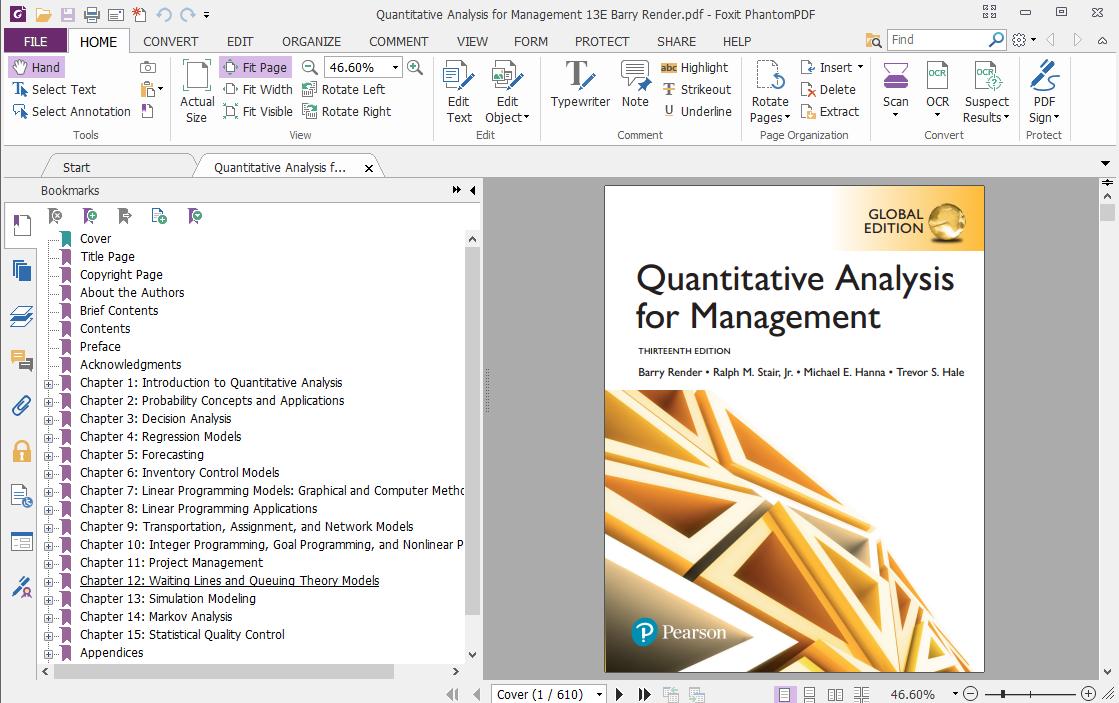Go to Chapter 3: Decision Analysis

tap(156, 419)
